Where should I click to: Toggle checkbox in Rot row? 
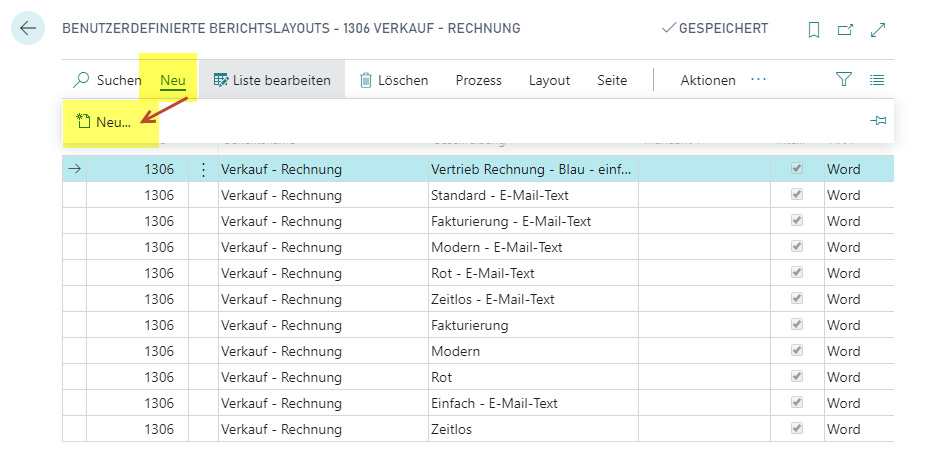click(797, 376)
